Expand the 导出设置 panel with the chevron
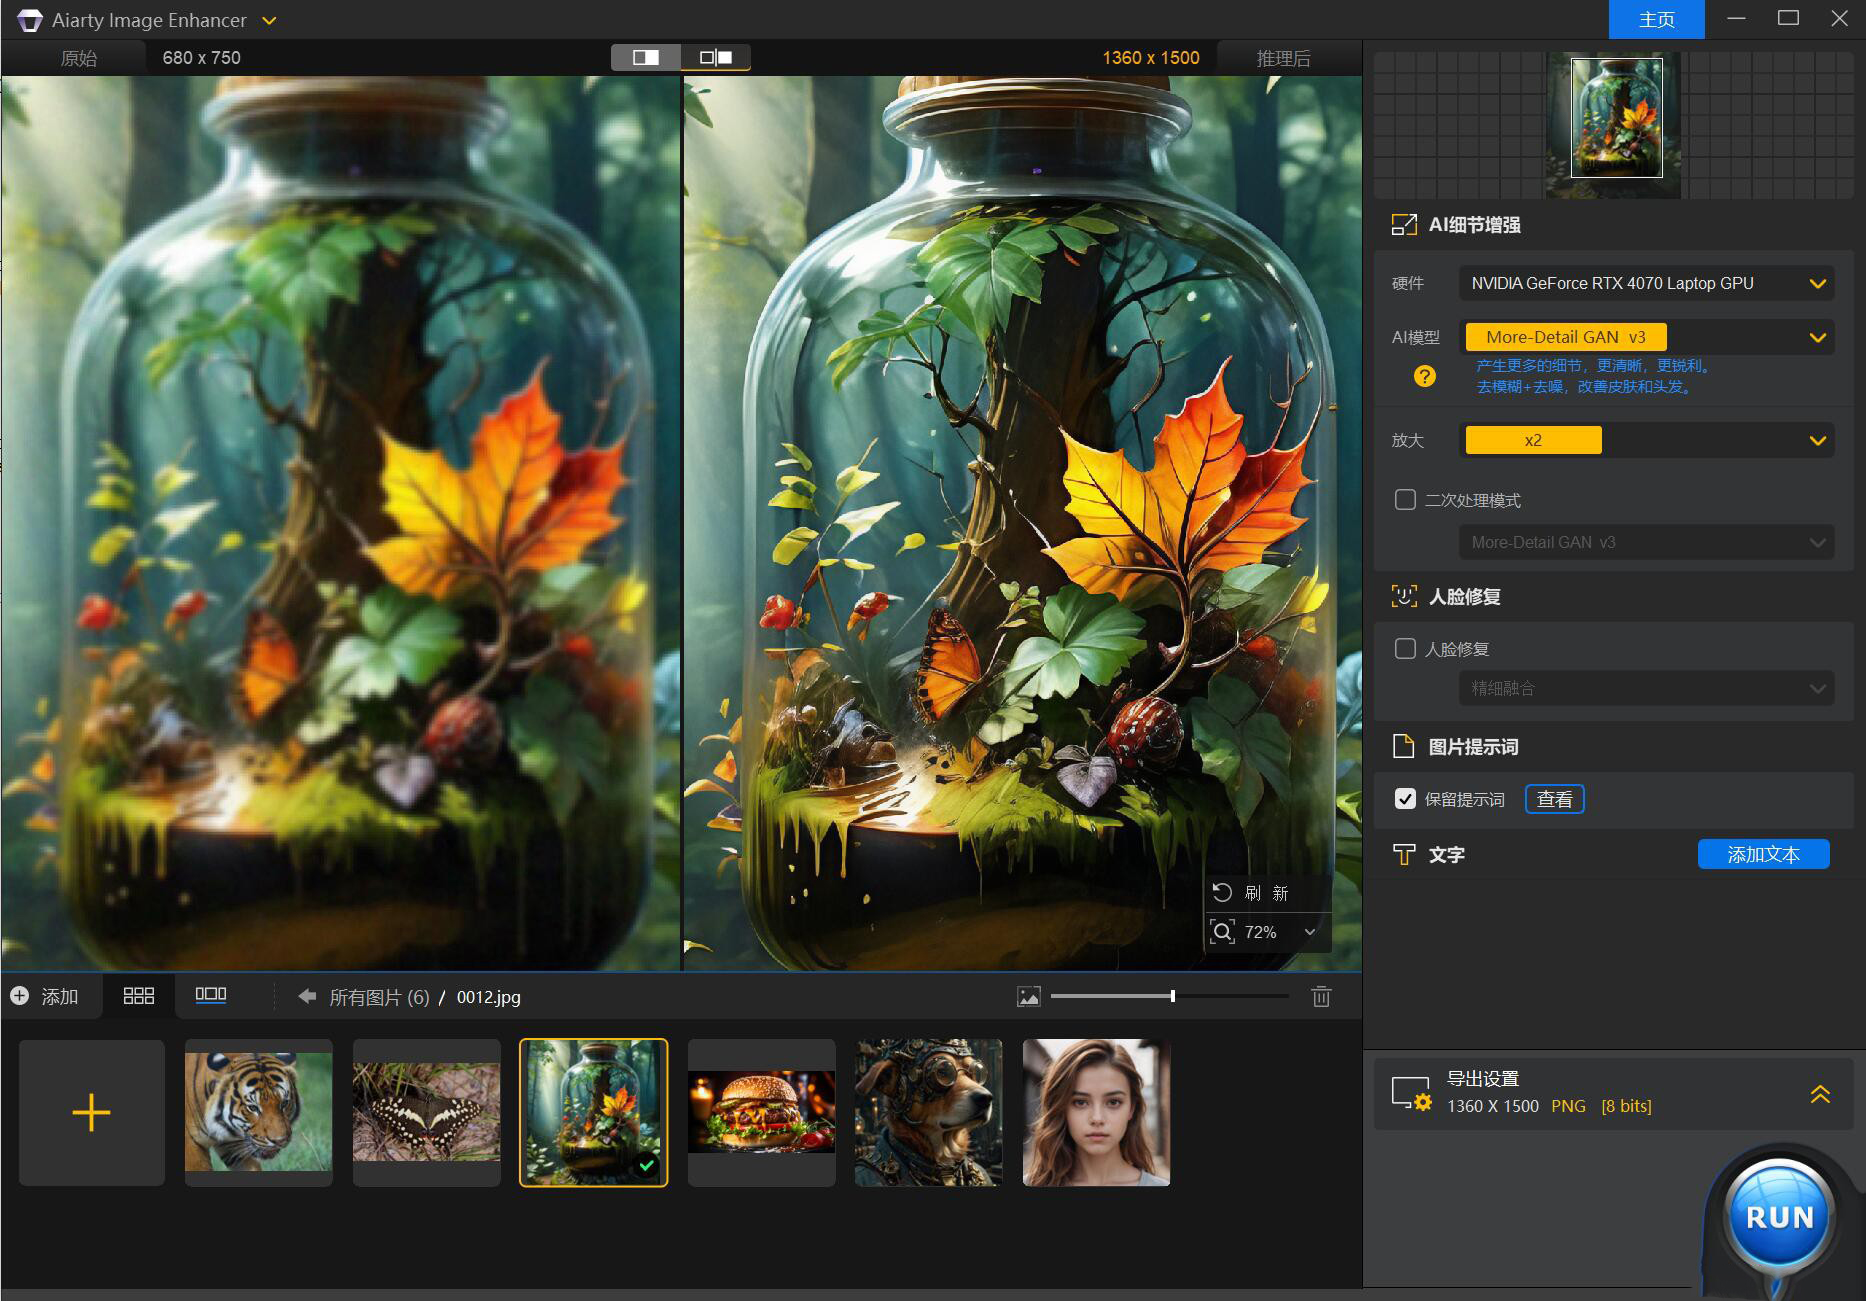 click(1820, 1094)
